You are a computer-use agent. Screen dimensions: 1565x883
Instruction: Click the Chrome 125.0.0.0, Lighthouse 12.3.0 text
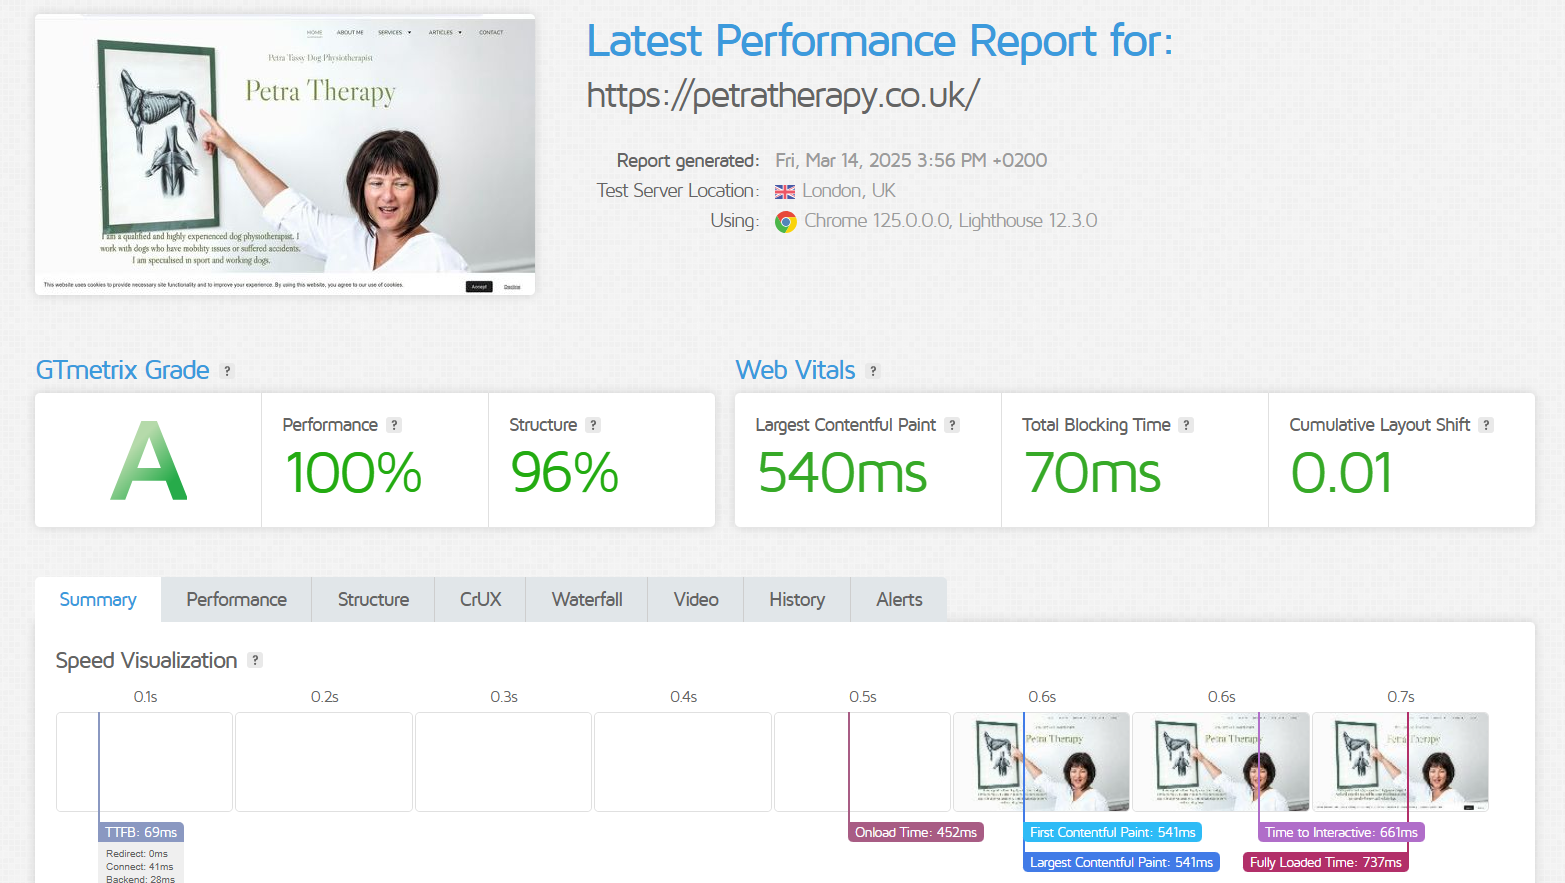coord(951,221)
